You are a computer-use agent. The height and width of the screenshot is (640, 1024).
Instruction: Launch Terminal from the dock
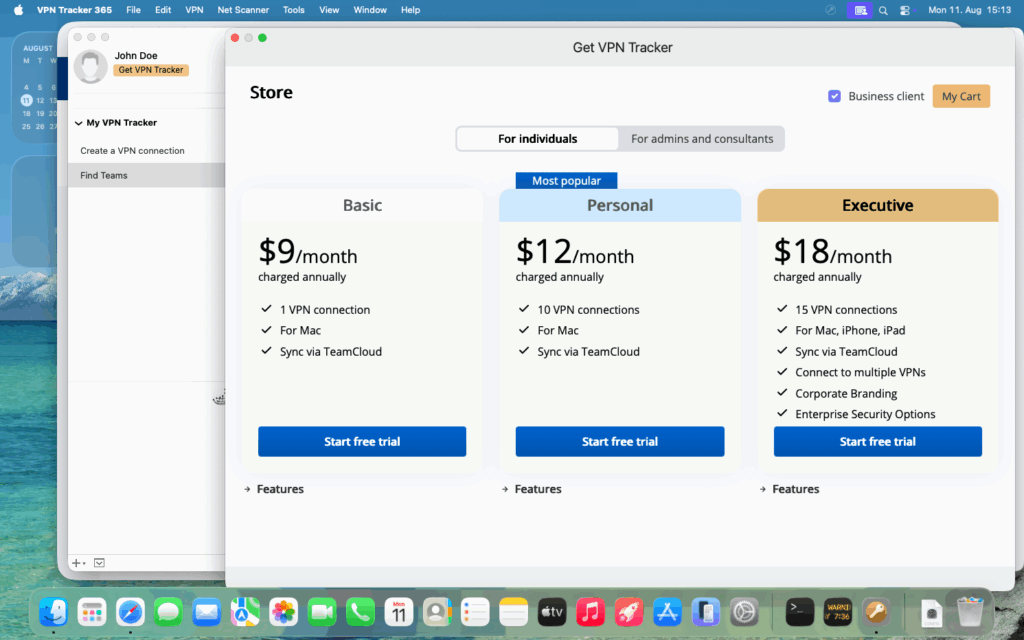[x=799, y=612]
